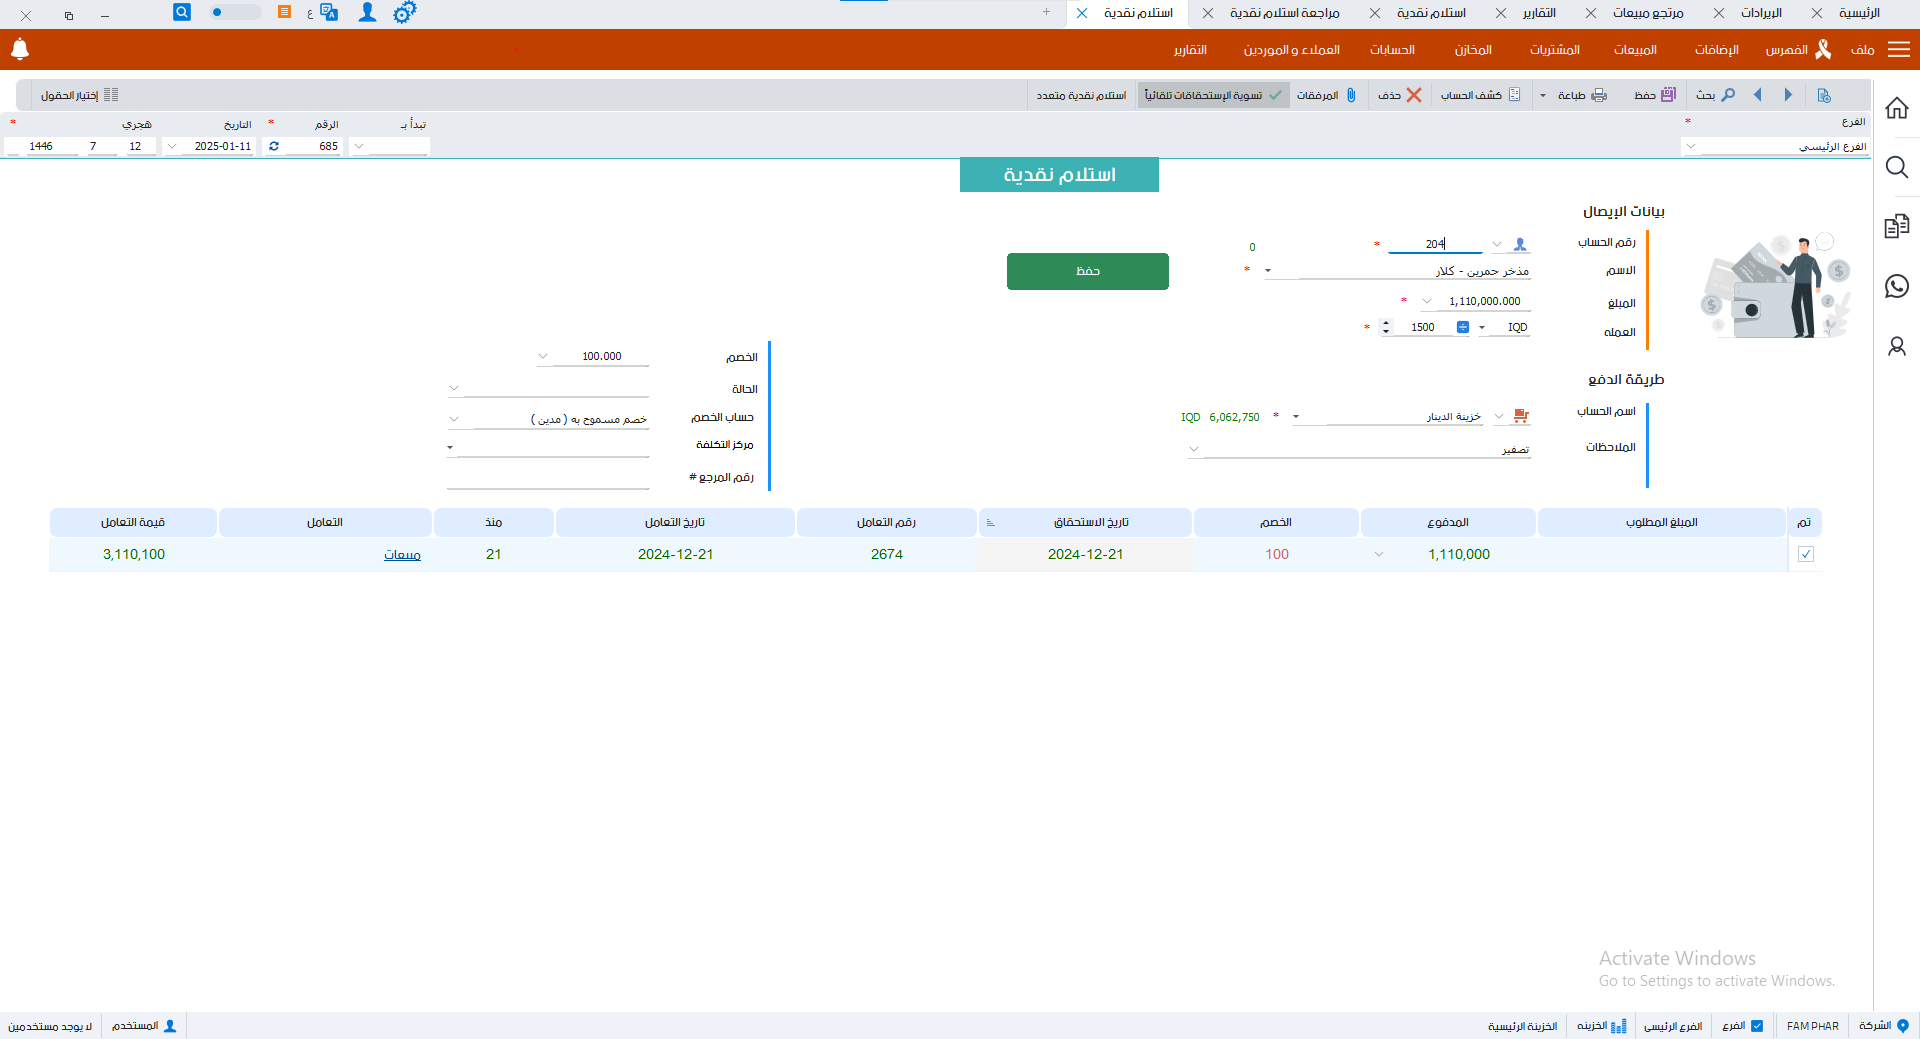Switch to the cash receipt review tab
The width and height of the screenshot is (1920, 1039).
pyautogui.click(x=1284, y=13)
